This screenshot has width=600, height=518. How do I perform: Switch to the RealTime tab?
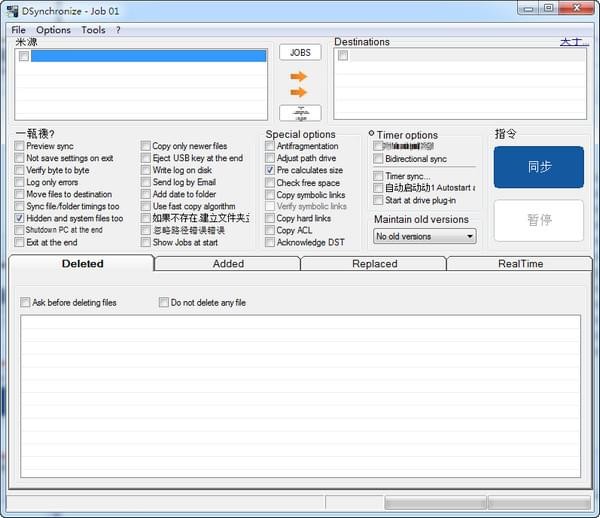[519, 264]
